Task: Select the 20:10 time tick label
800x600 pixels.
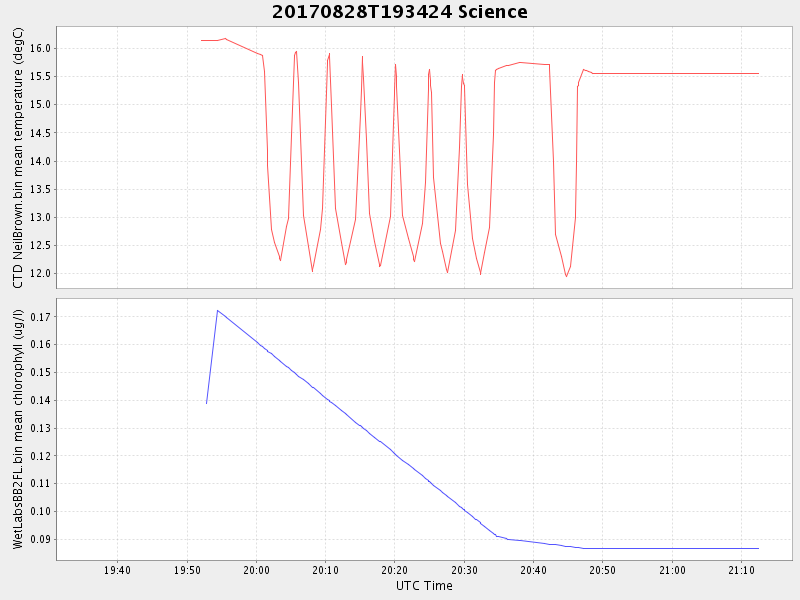Action: coord(326,570)
